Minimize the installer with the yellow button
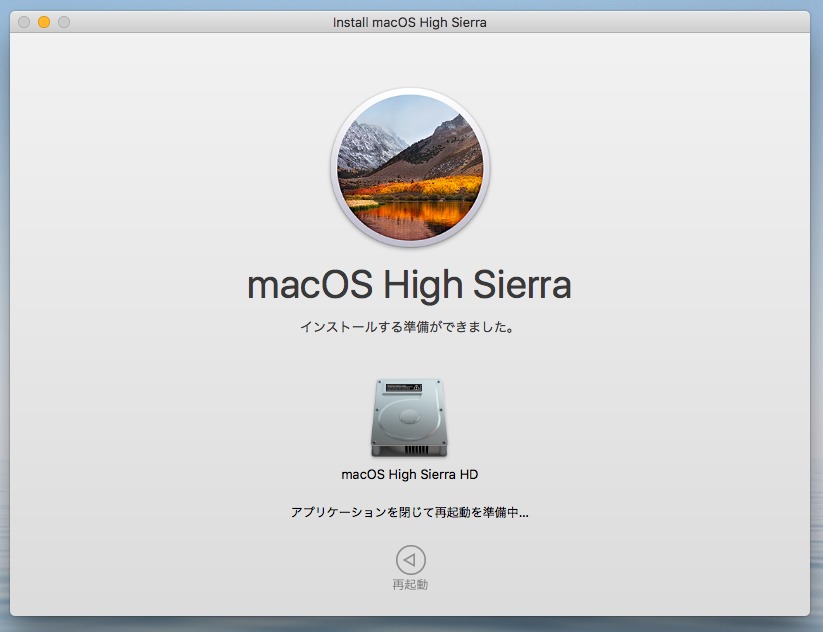 pyautogui.click(x=44, y=22)
